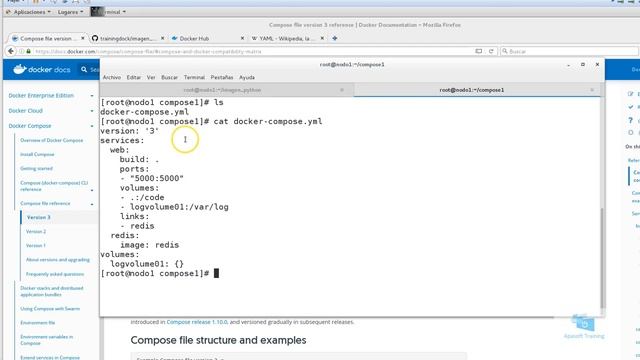
Task: Expand Compose (docker-compose) CLI reference item
Action: pyautogui.click(x=91, y=190)
